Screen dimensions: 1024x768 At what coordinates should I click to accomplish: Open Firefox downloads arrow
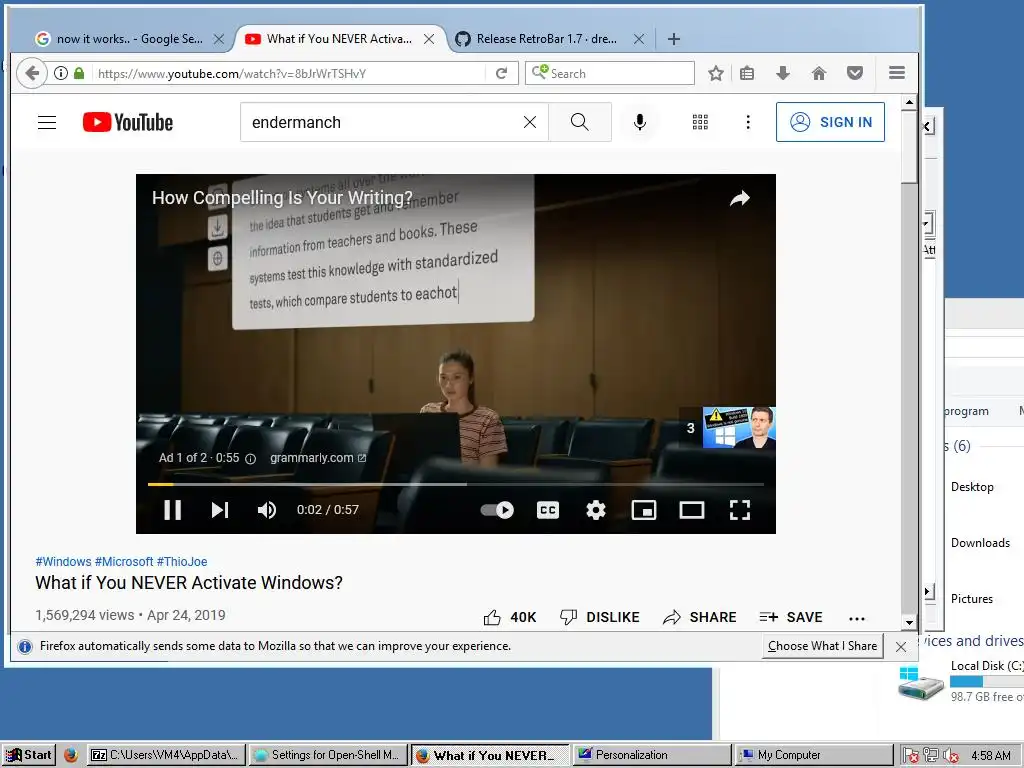tap(783, 73)
